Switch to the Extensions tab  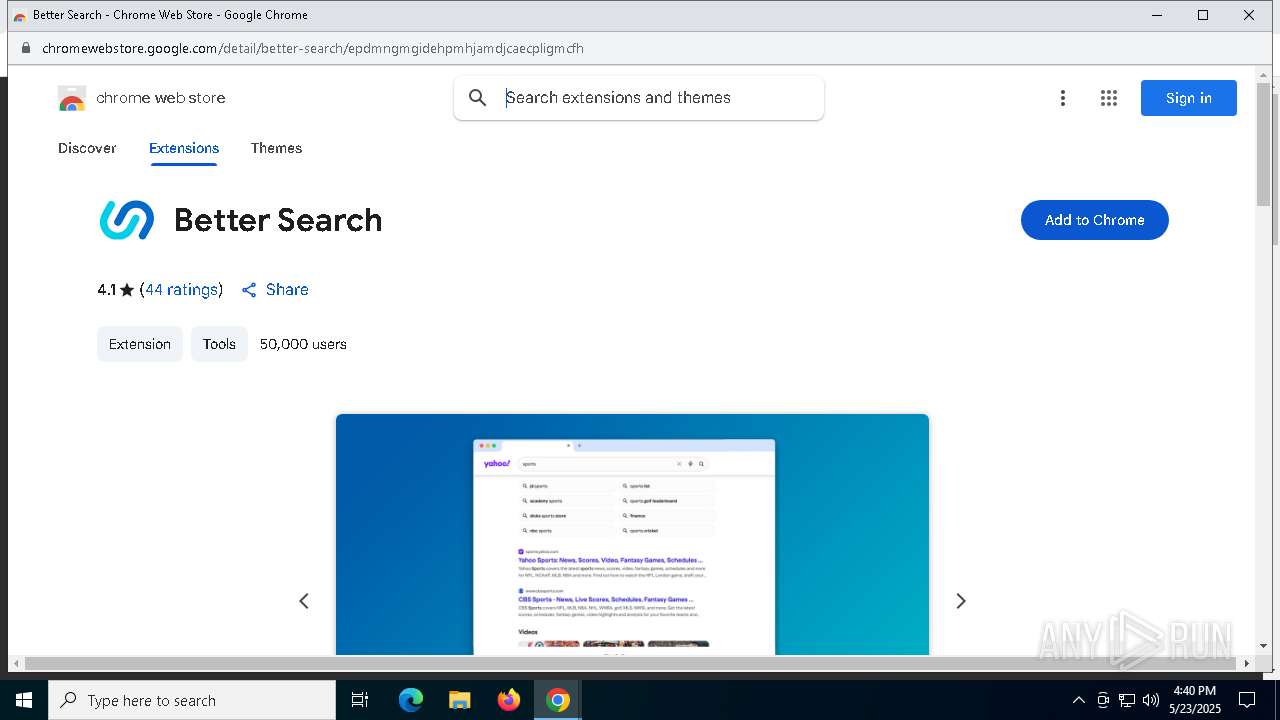[184, 148]
